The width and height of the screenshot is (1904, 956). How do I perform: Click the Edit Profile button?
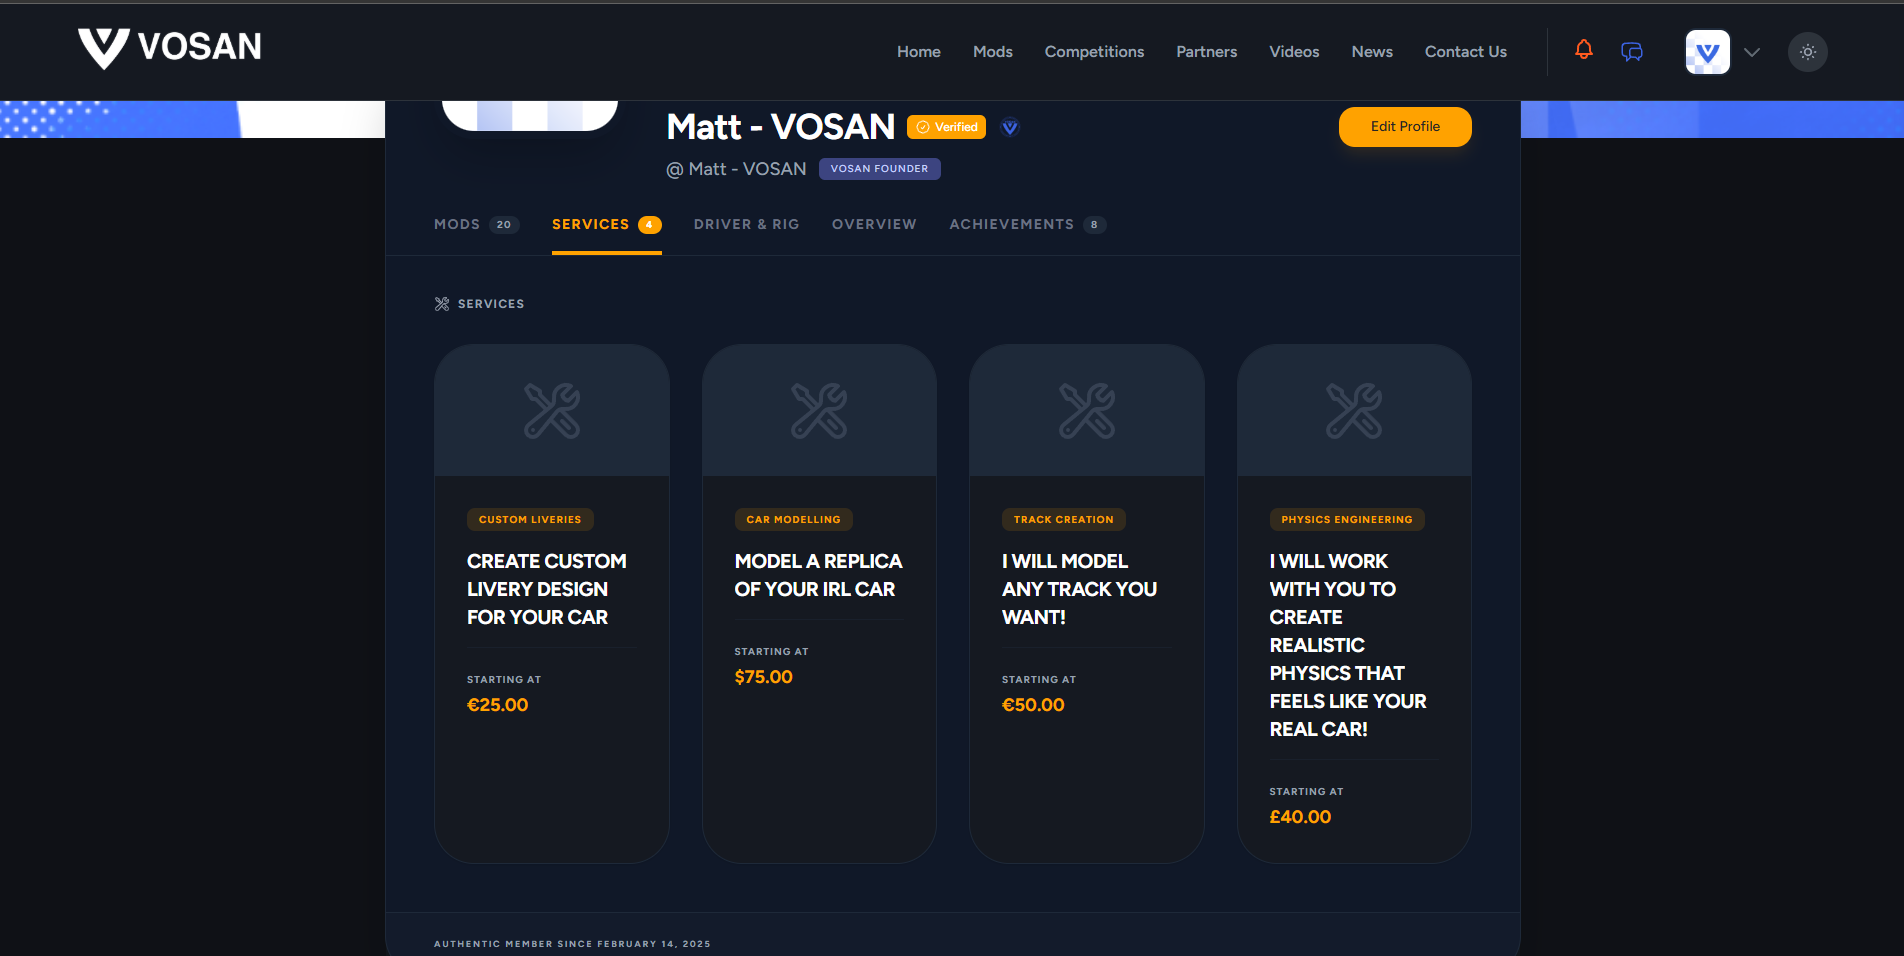(1405, 127)
